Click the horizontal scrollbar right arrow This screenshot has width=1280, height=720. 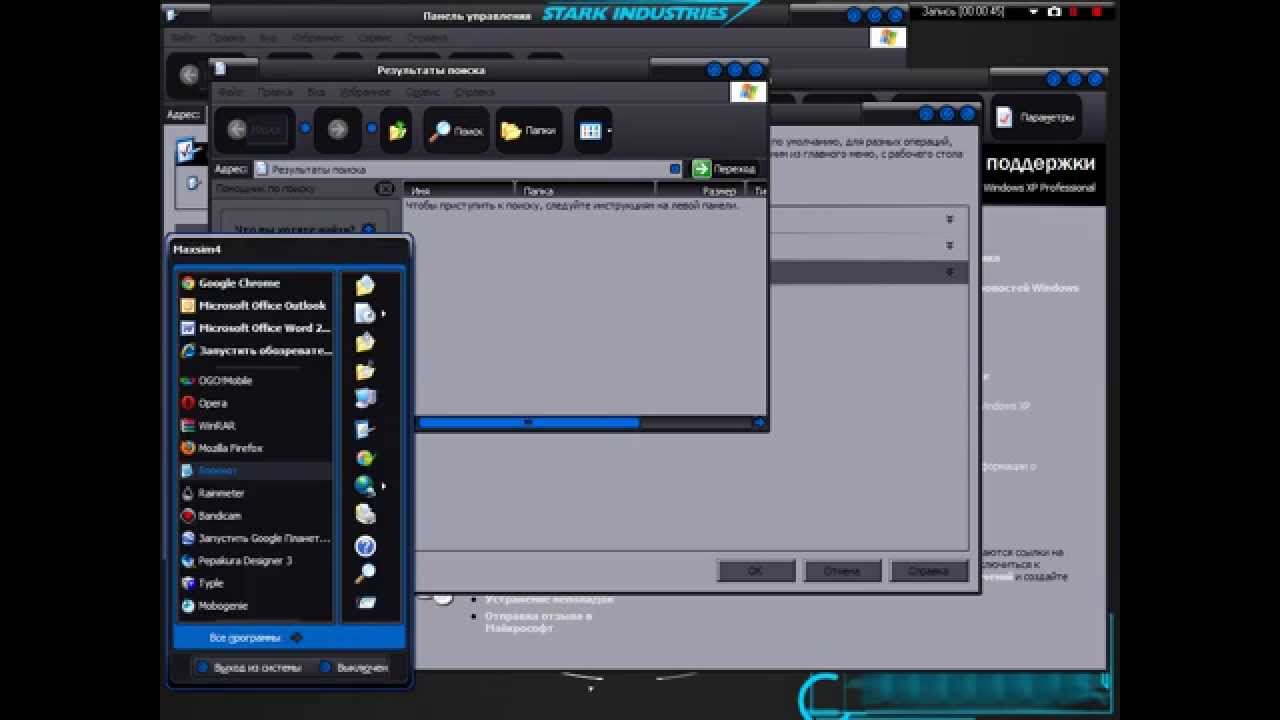tap(760, 423)
